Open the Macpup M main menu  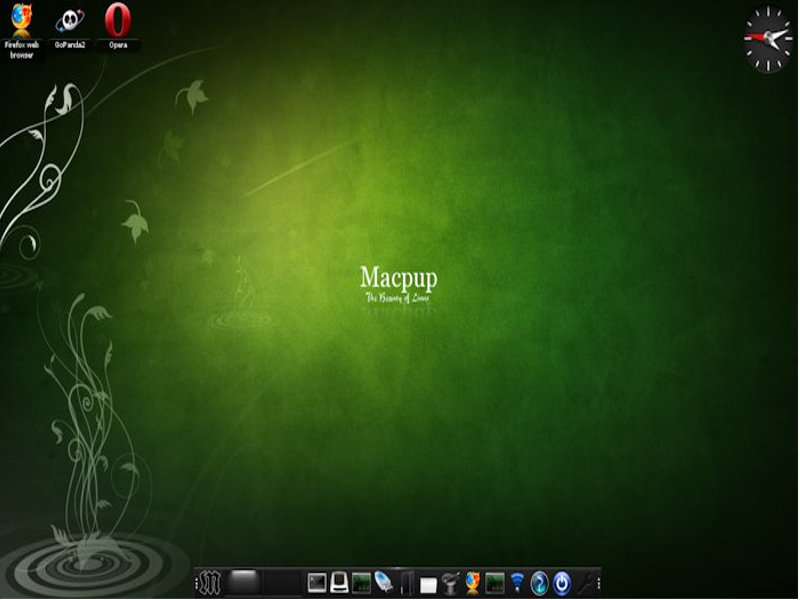(209, 583)
